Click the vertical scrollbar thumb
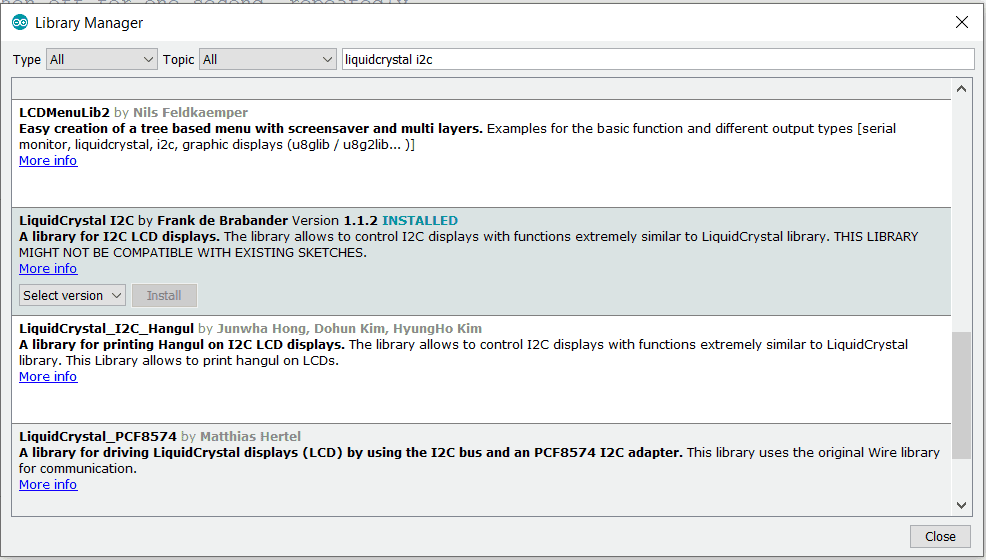 coord(961,395)
